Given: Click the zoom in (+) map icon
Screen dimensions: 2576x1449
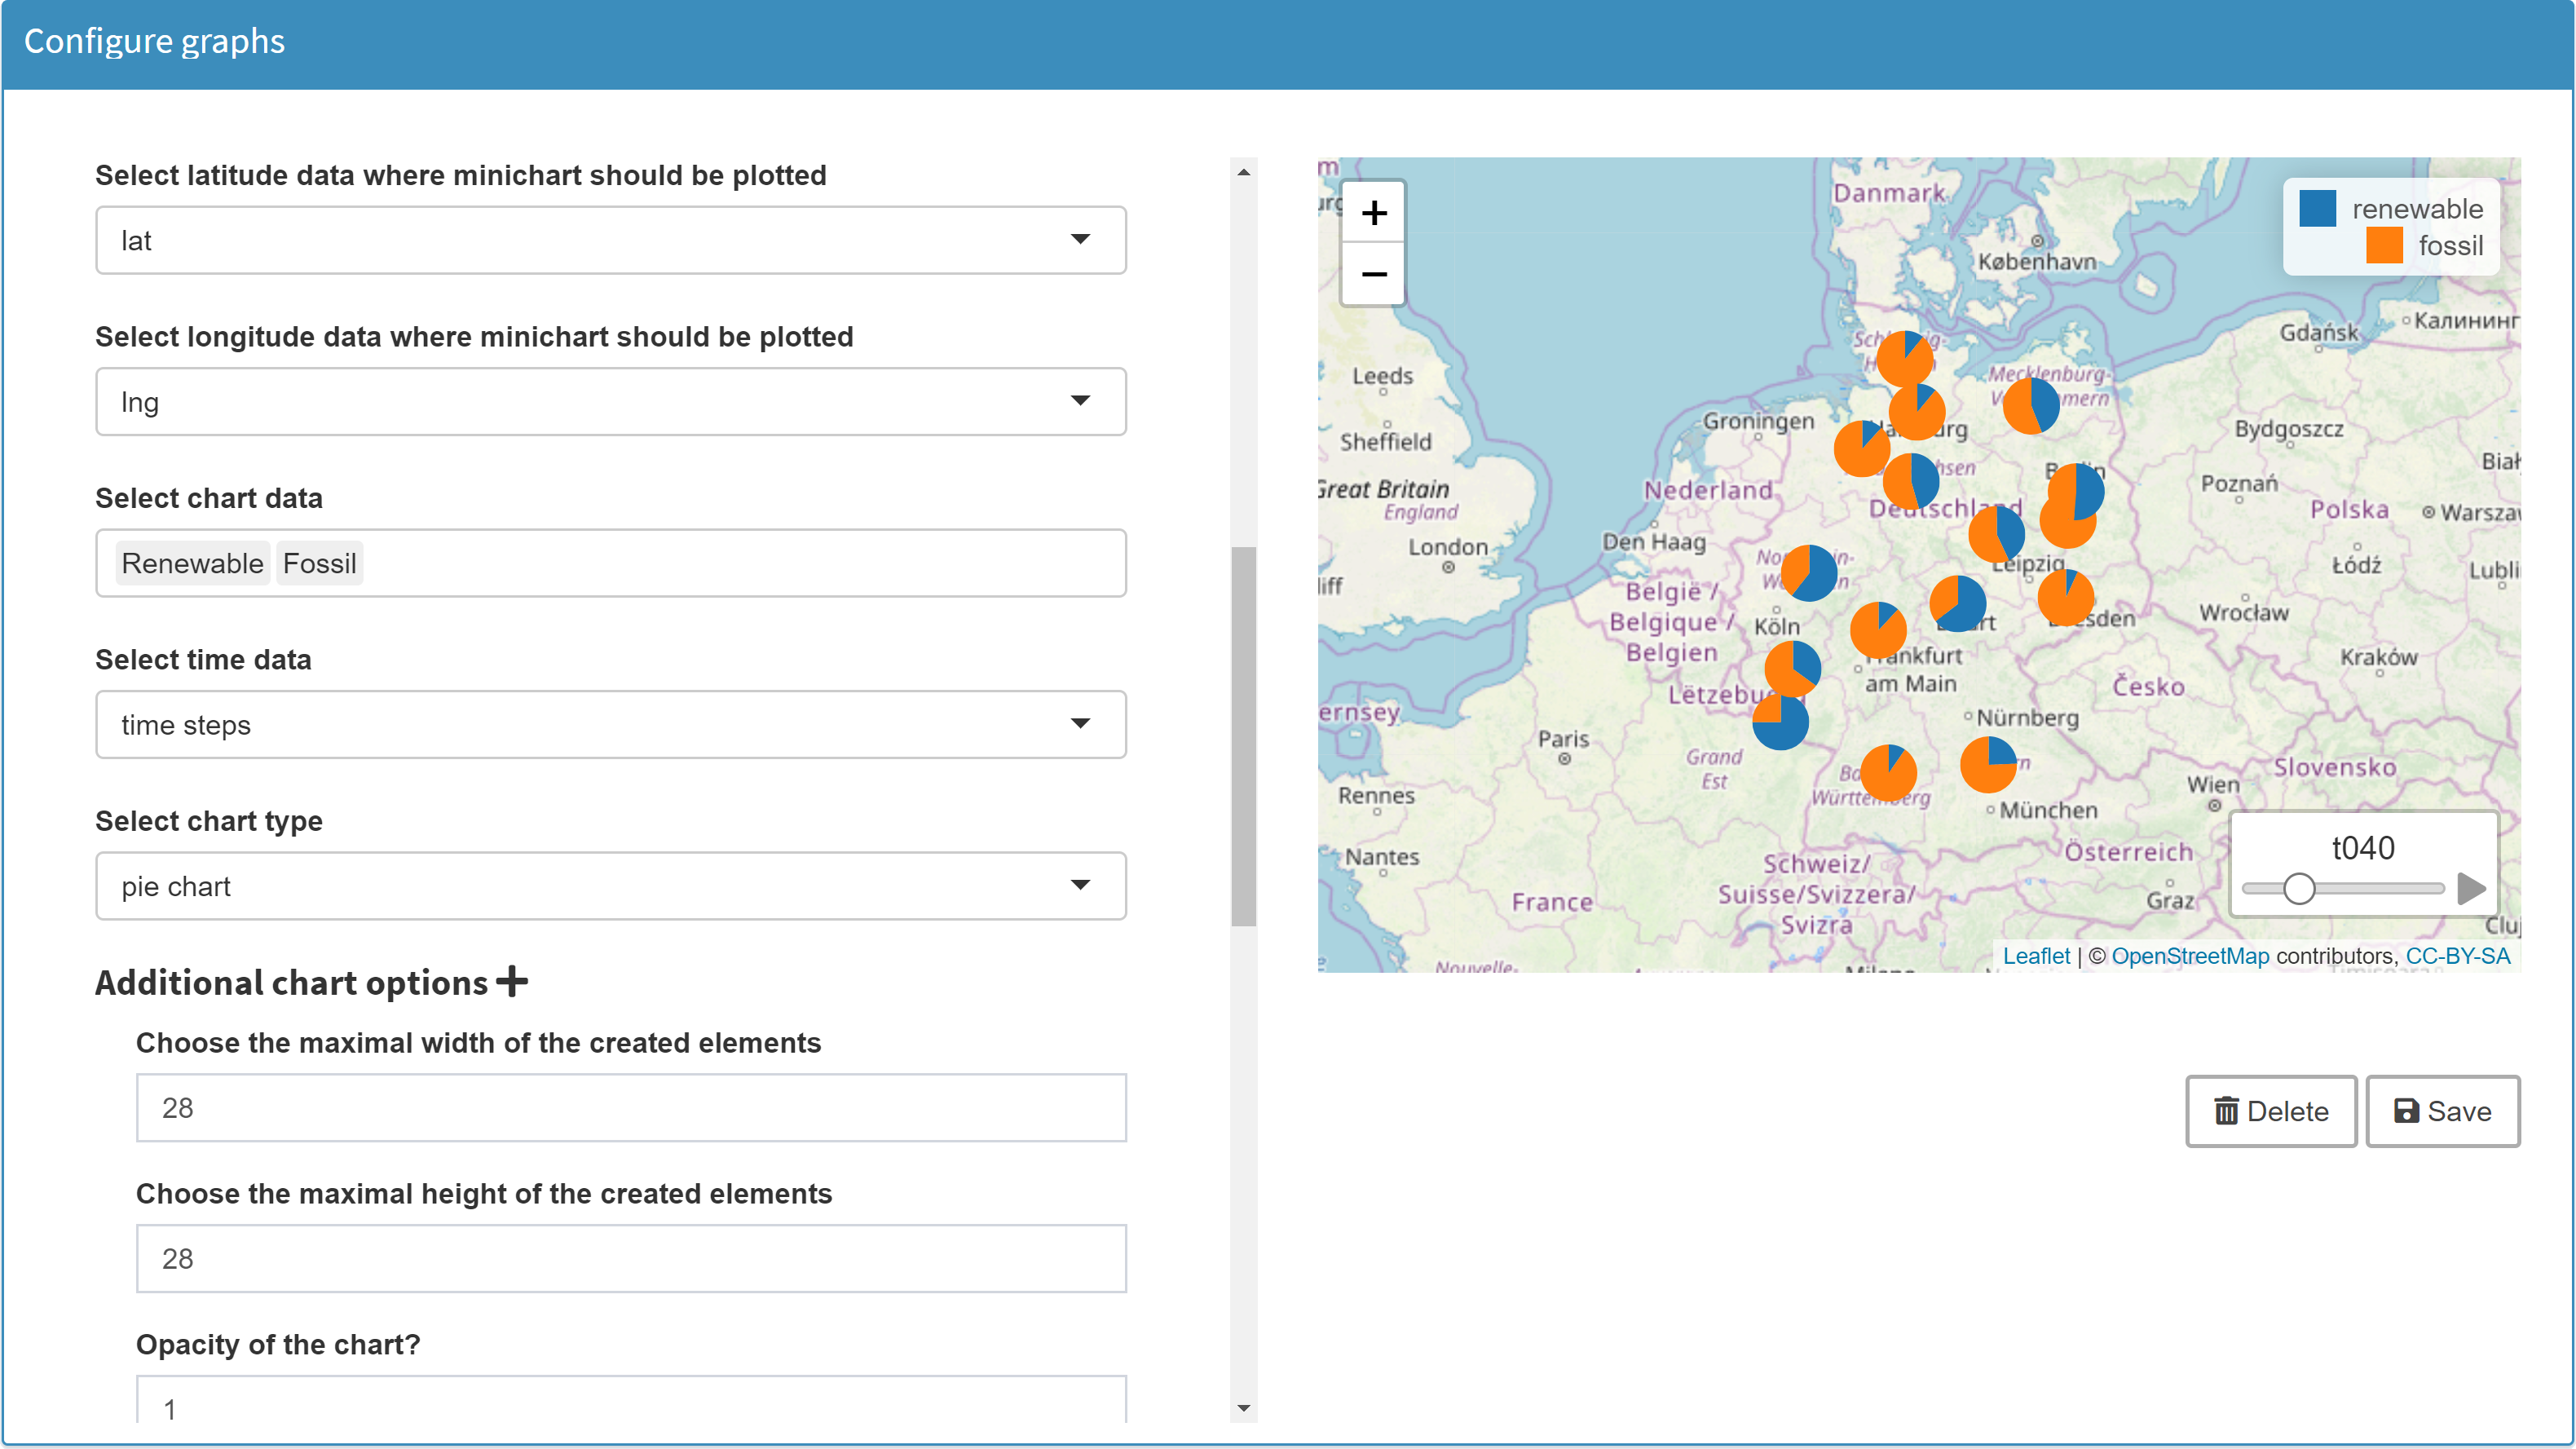Looking at the screenshot, I should pyautogui.click(x=1373, y=210).
